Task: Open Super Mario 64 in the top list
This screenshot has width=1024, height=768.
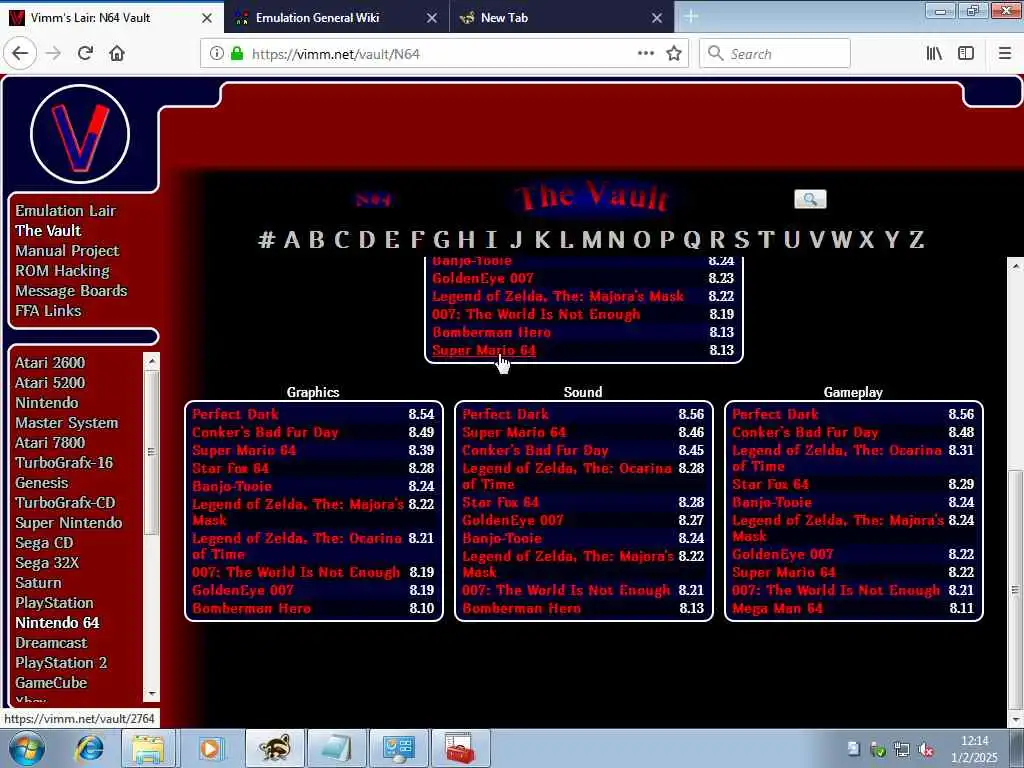Action: 484,350
